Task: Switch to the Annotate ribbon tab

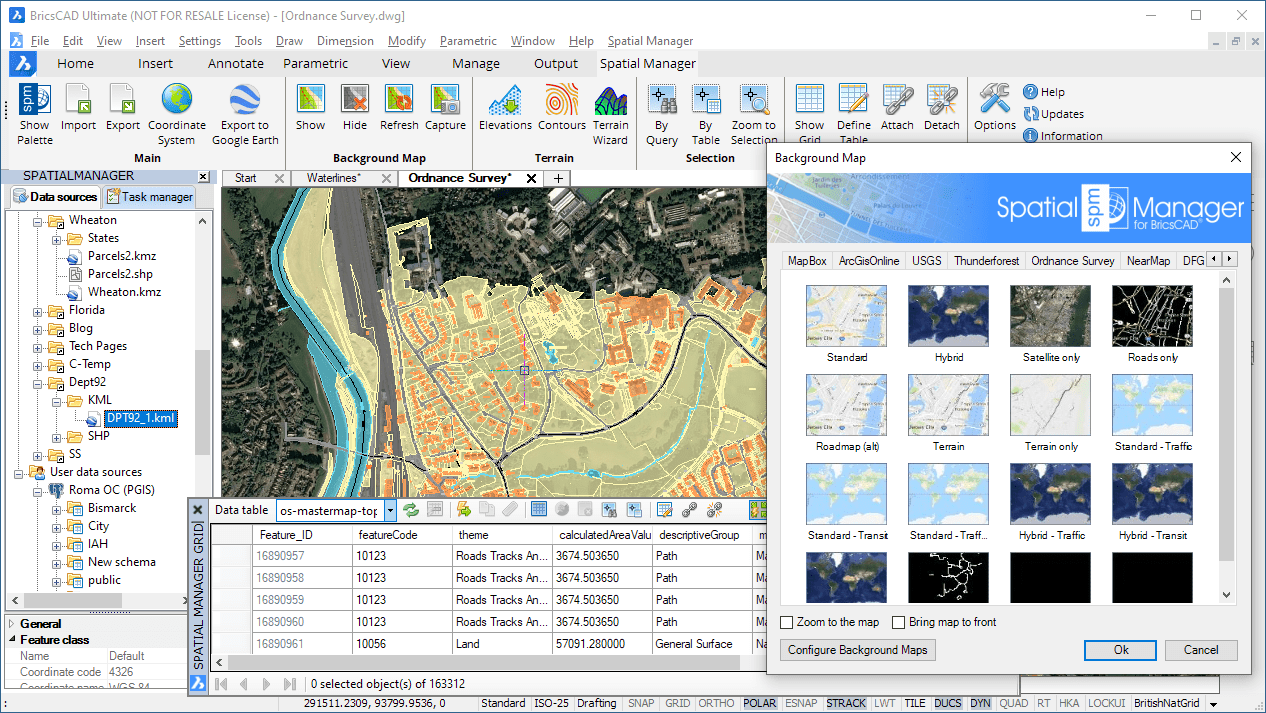Action: (x=236, y=63)
